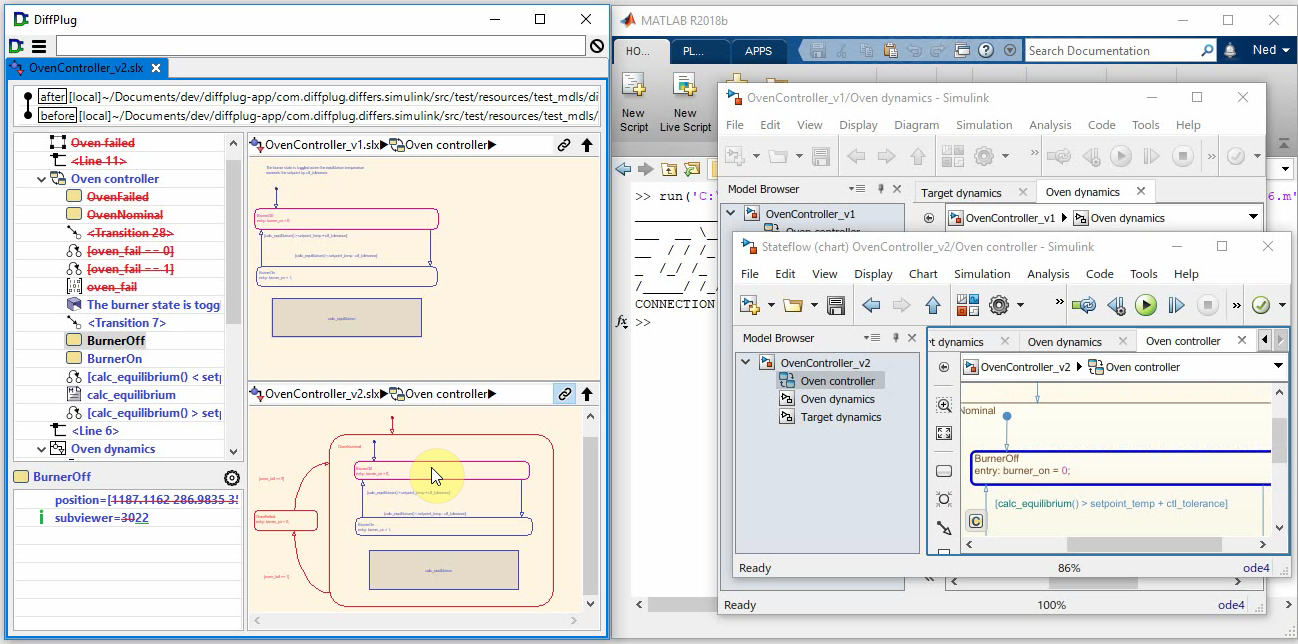Click the position property line in BurnerOff details

click(146, 500)
